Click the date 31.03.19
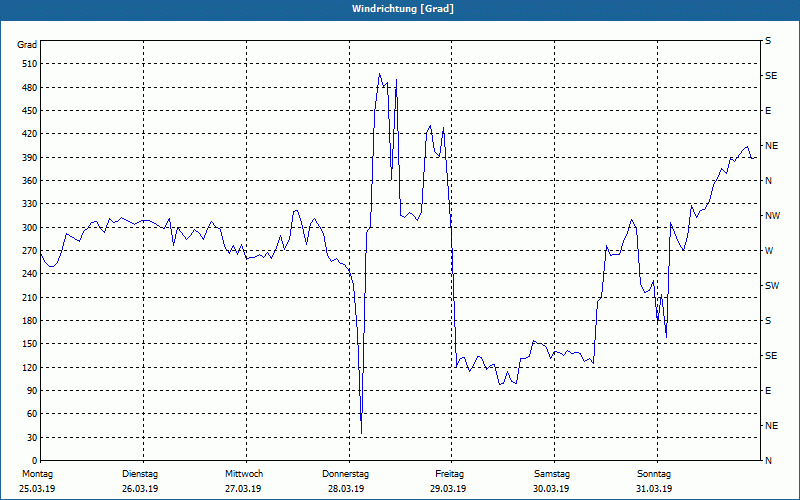The width and height of the screenshot is (800, 500). pyautogui.click(x=654, y=489)
